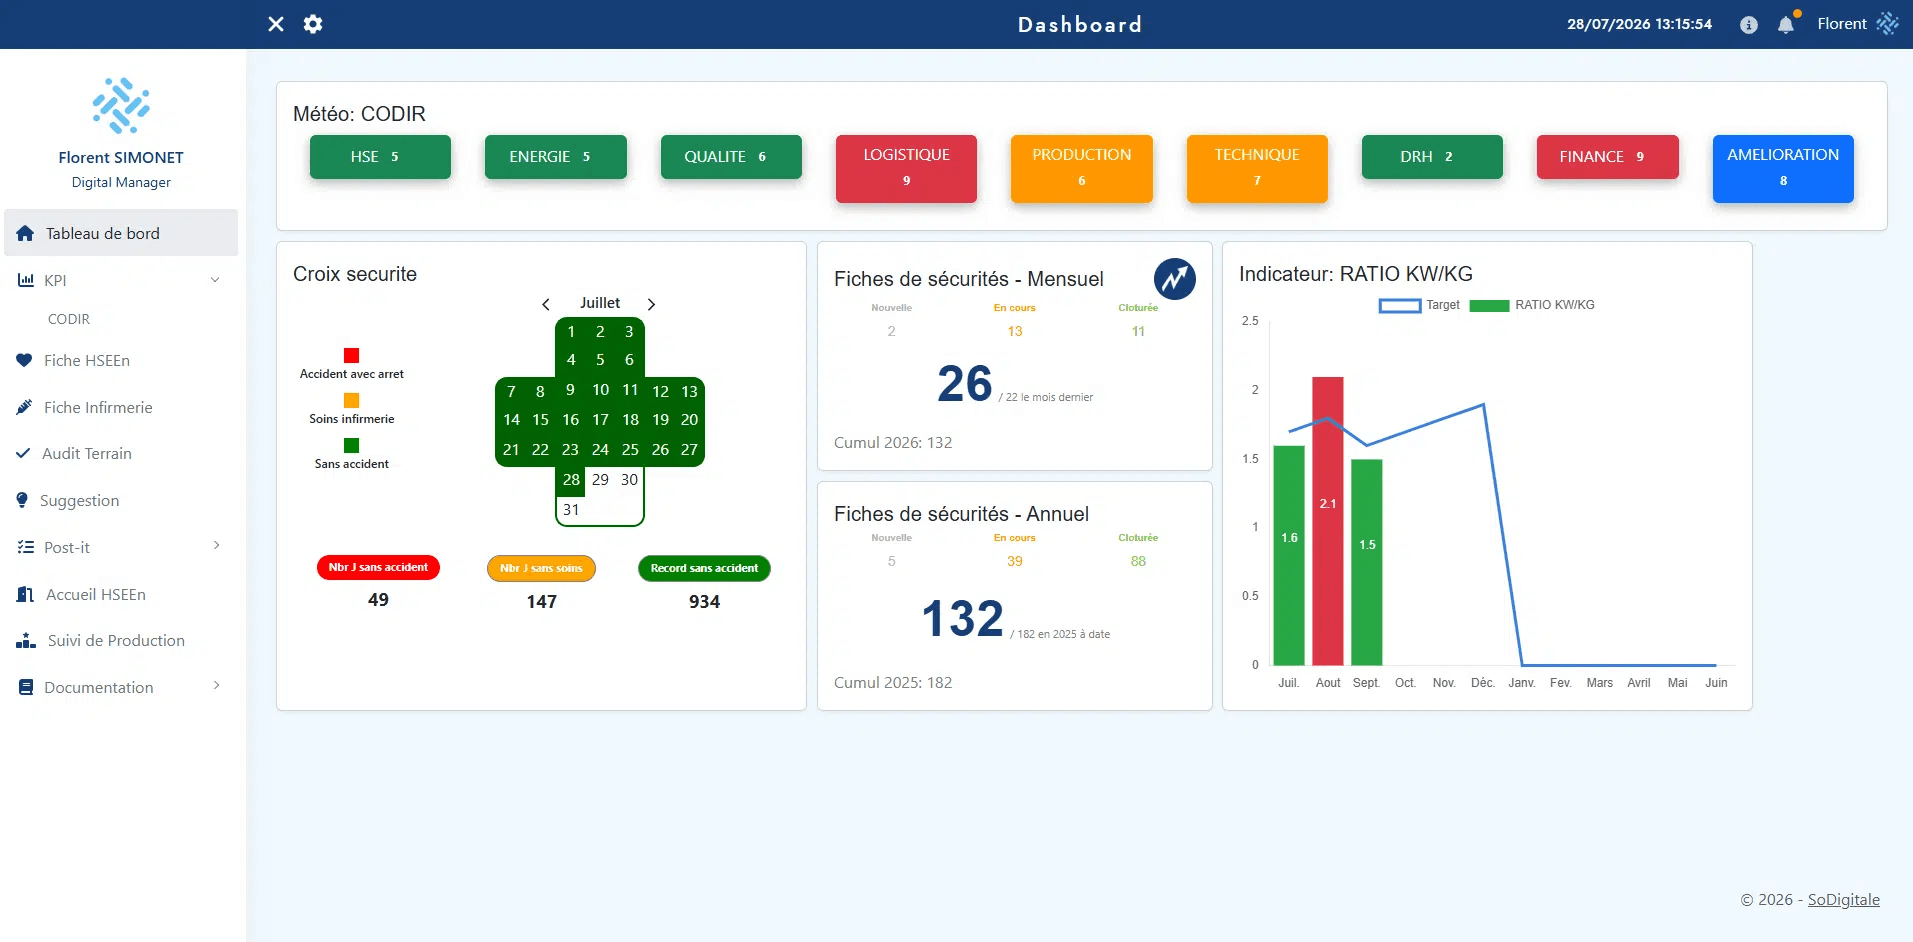Go to previous month in Croix securite
The height and width of the screenshot is (942, 1913).
[x=546, y=304]
